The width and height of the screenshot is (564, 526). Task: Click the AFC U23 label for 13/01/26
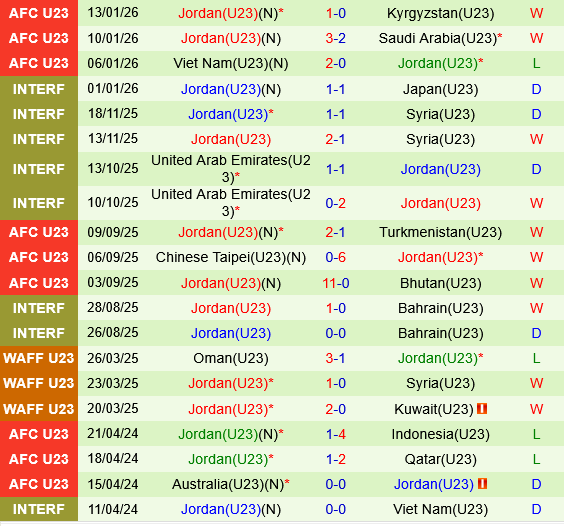point(39,13)
